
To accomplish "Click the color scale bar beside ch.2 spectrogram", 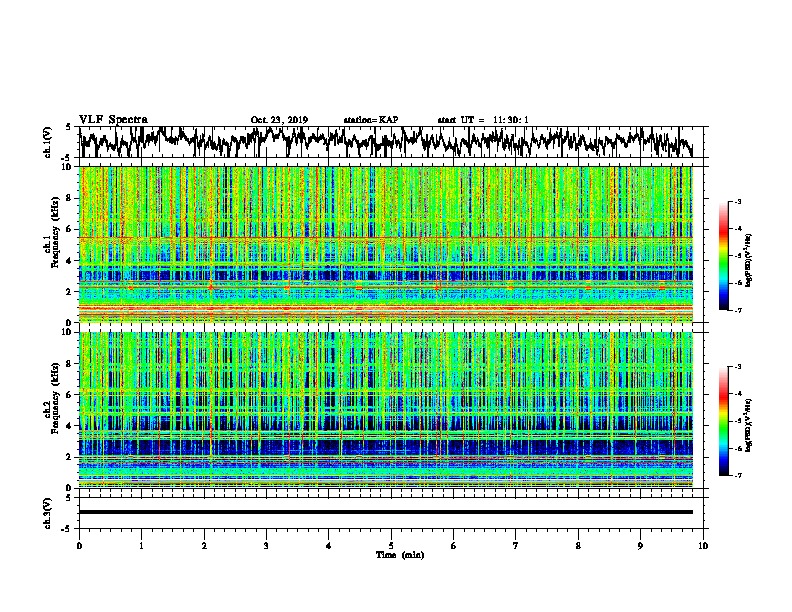I will coord(724,421).
